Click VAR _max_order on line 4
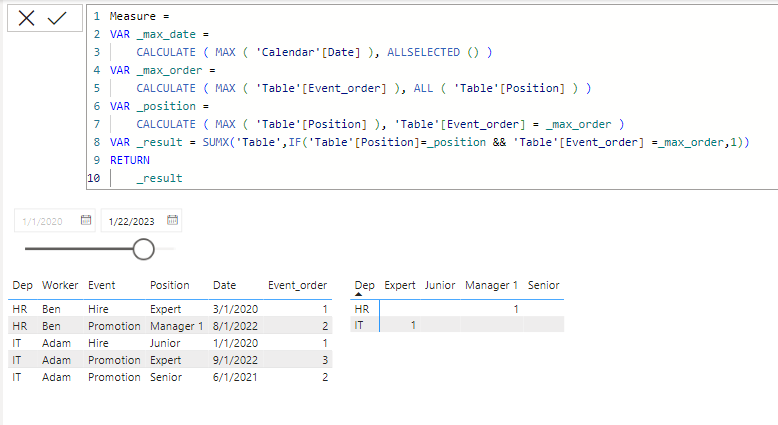Screen dimensions: 778x425 (x=156, y=70)
